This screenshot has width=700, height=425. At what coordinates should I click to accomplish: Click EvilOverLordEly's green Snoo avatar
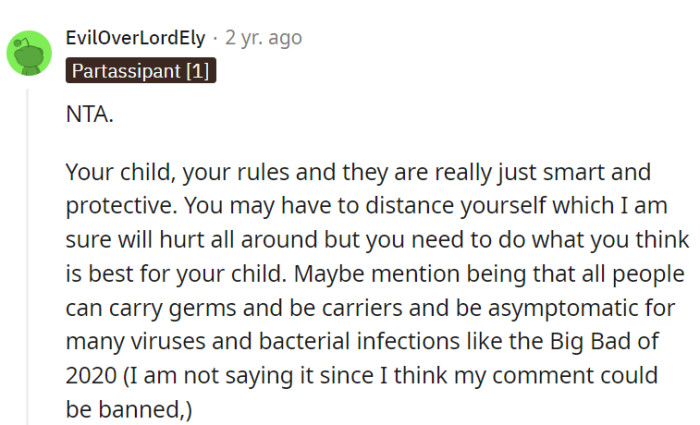(x=29, y=53)
